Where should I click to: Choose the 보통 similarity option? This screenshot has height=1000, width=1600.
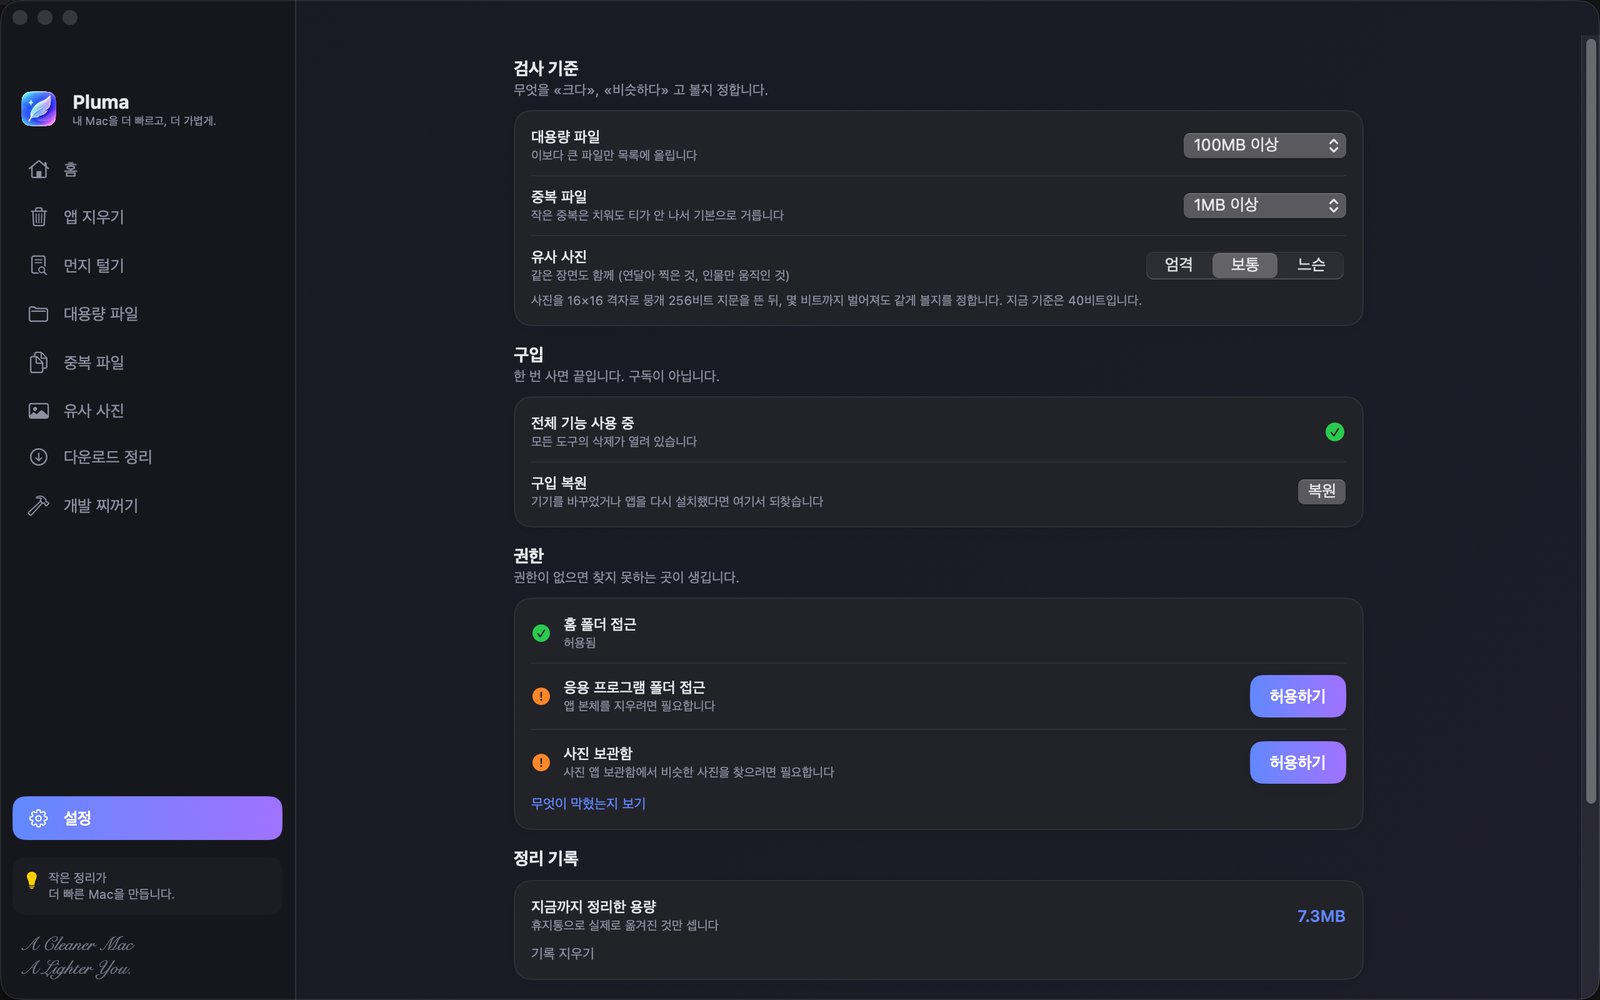1244,265
